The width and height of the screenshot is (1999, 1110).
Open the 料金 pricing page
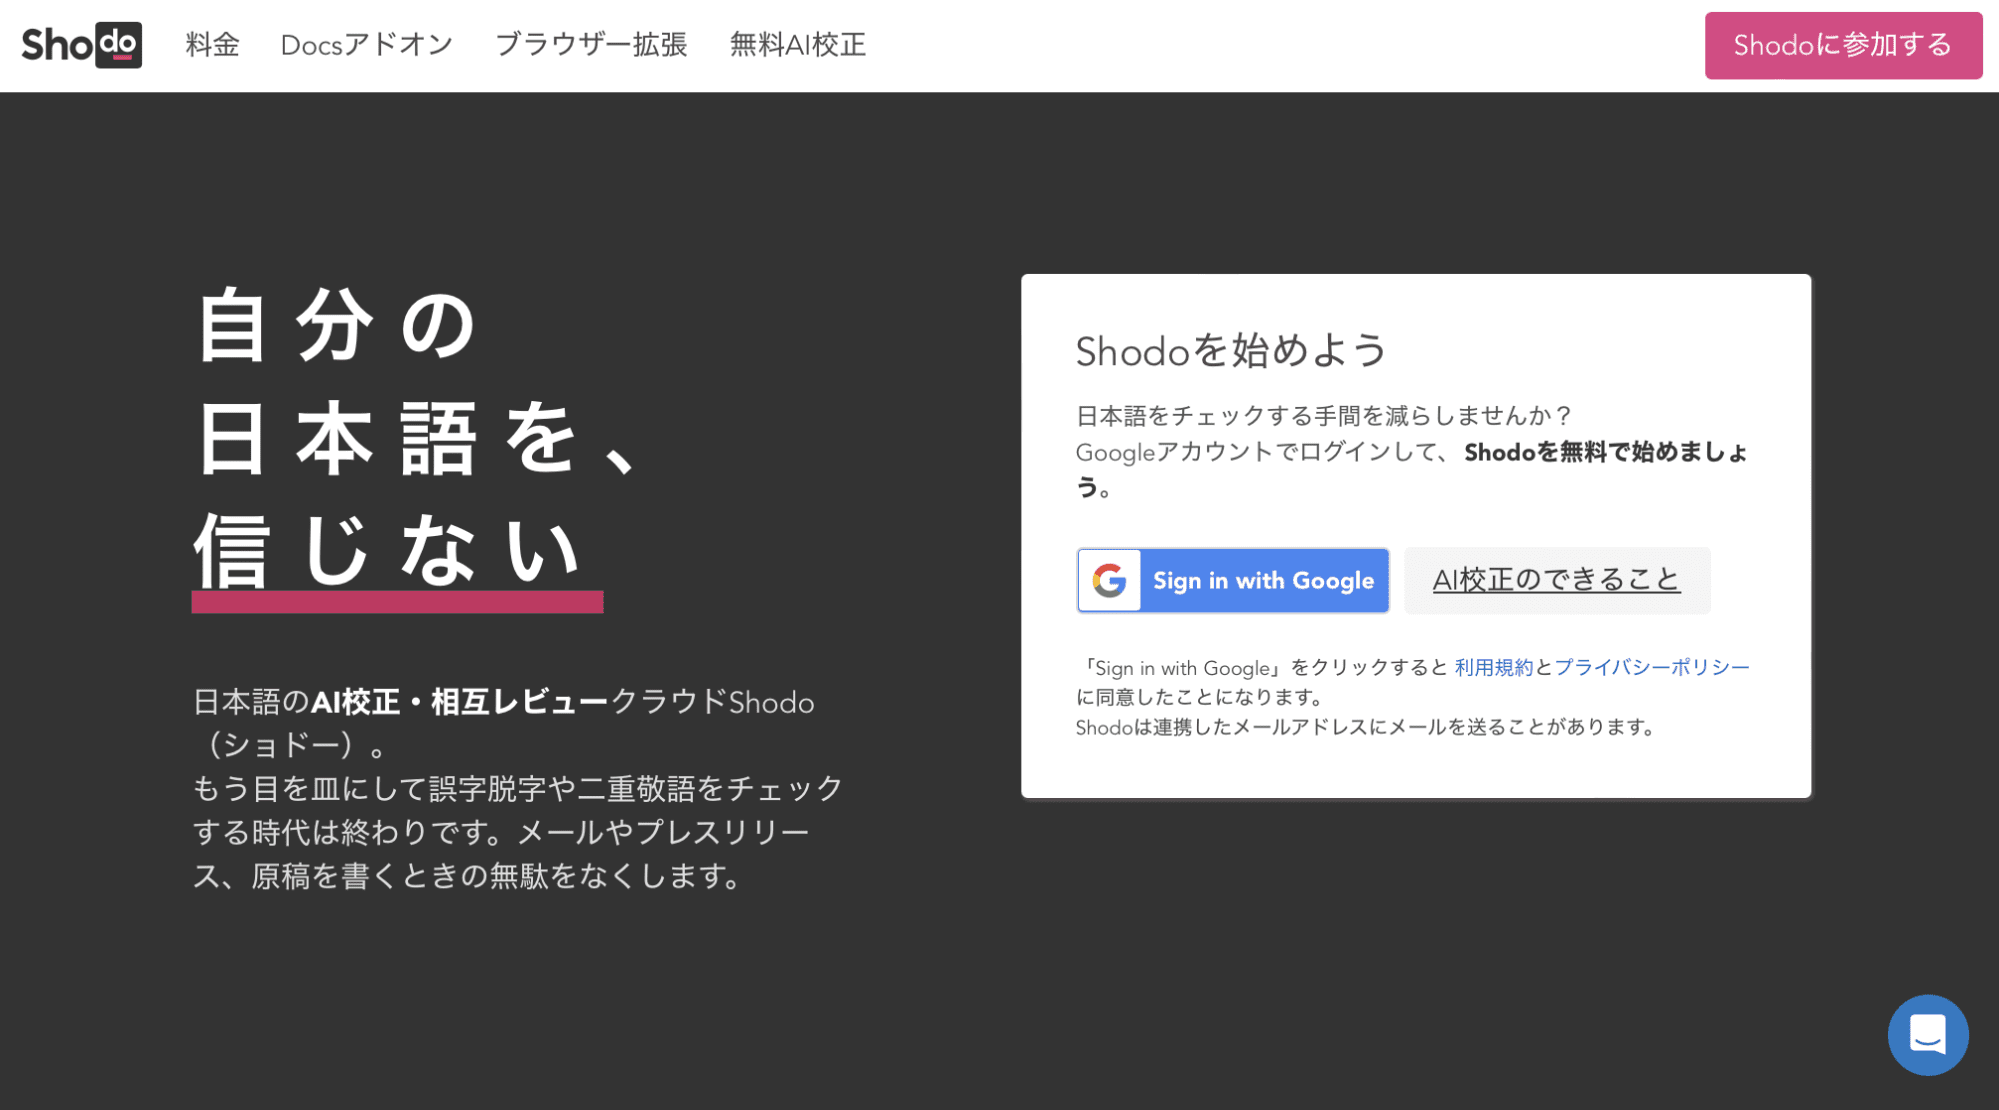(x=212, y=45)
